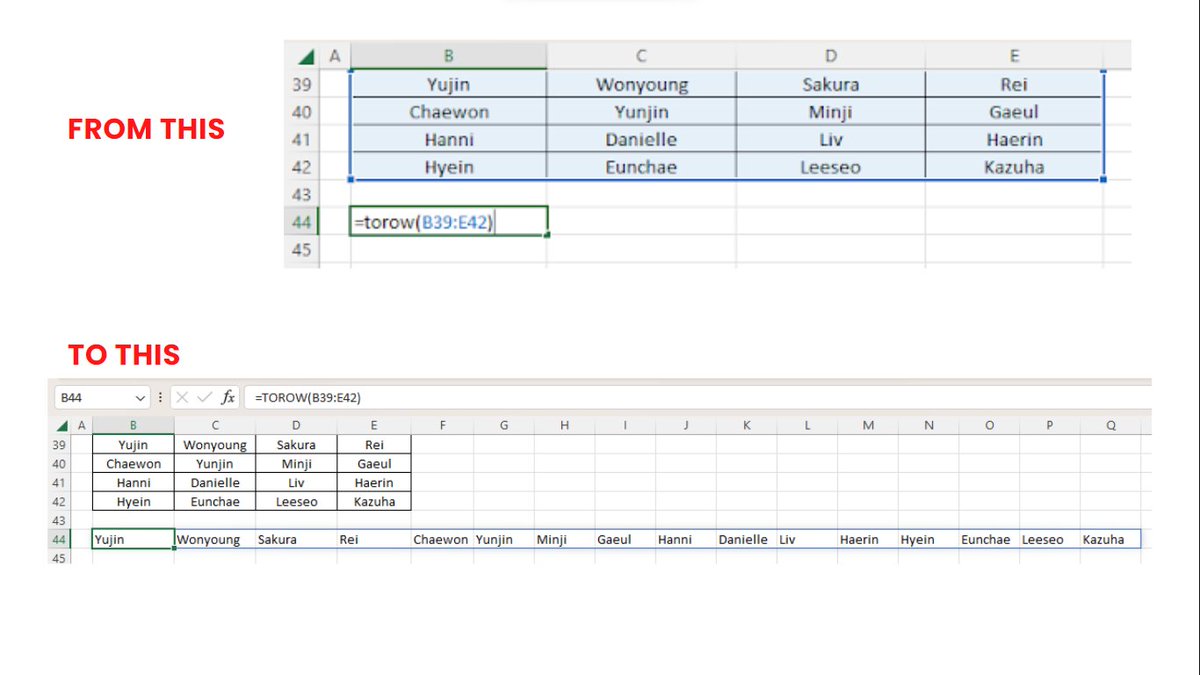Click the Insert Function (fx) icon
The width and height of the screenshot is (1200, 675).
228,397
